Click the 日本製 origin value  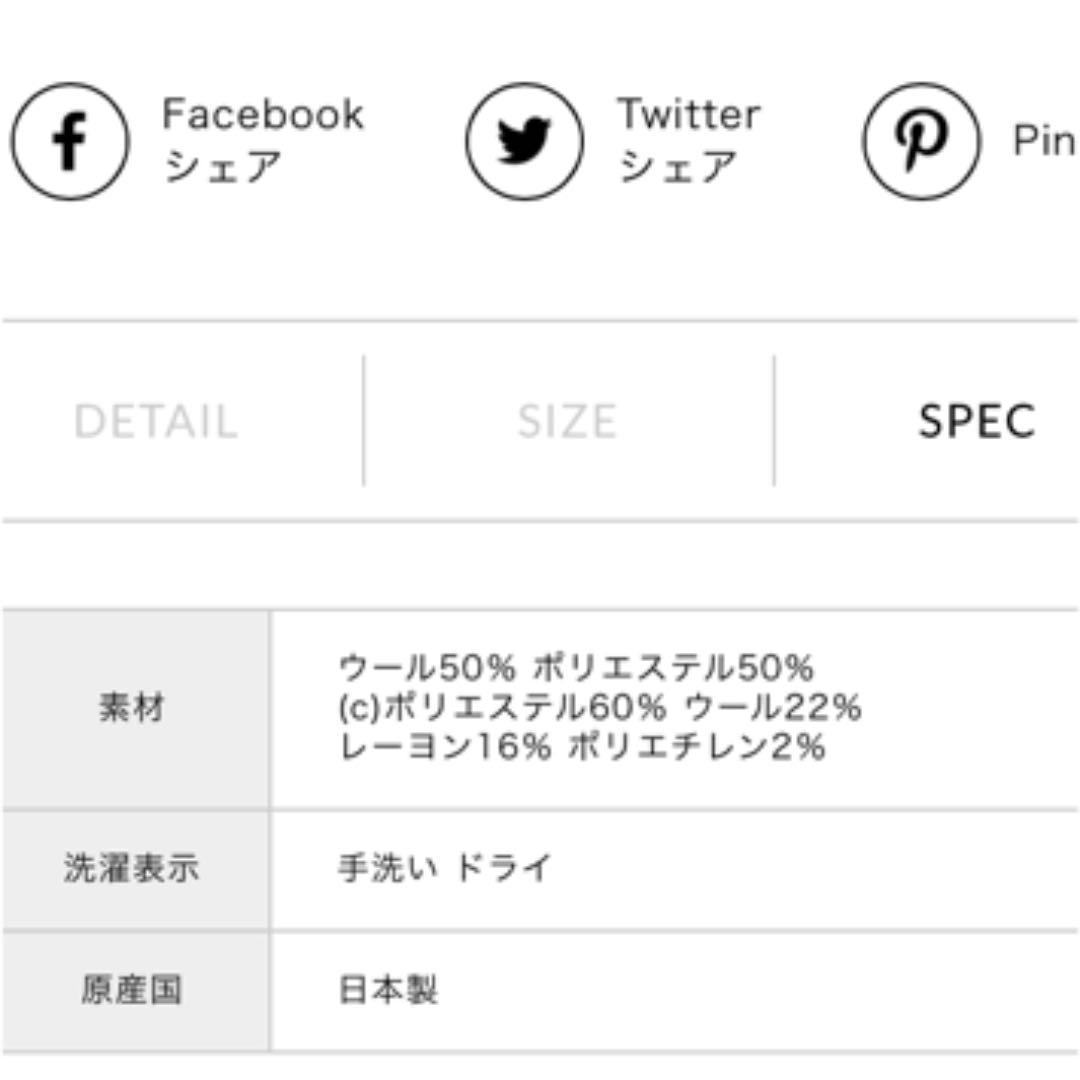(388, 990)
